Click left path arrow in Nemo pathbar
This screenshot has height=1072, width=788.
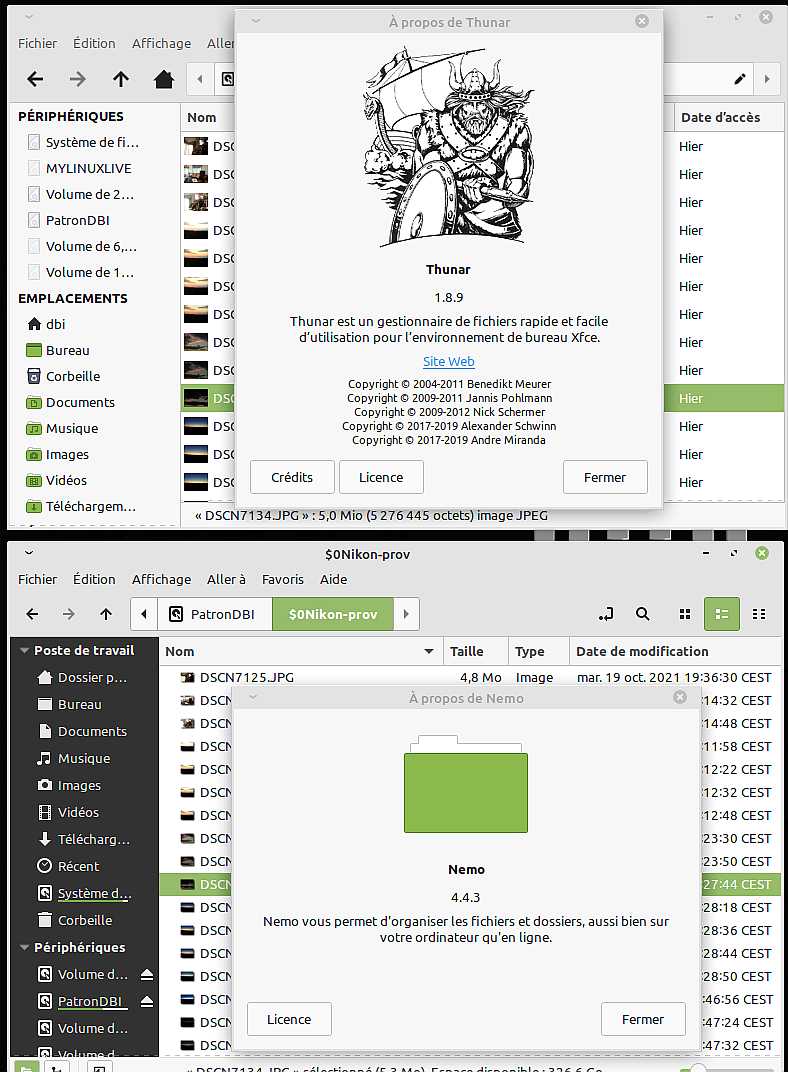144,614
